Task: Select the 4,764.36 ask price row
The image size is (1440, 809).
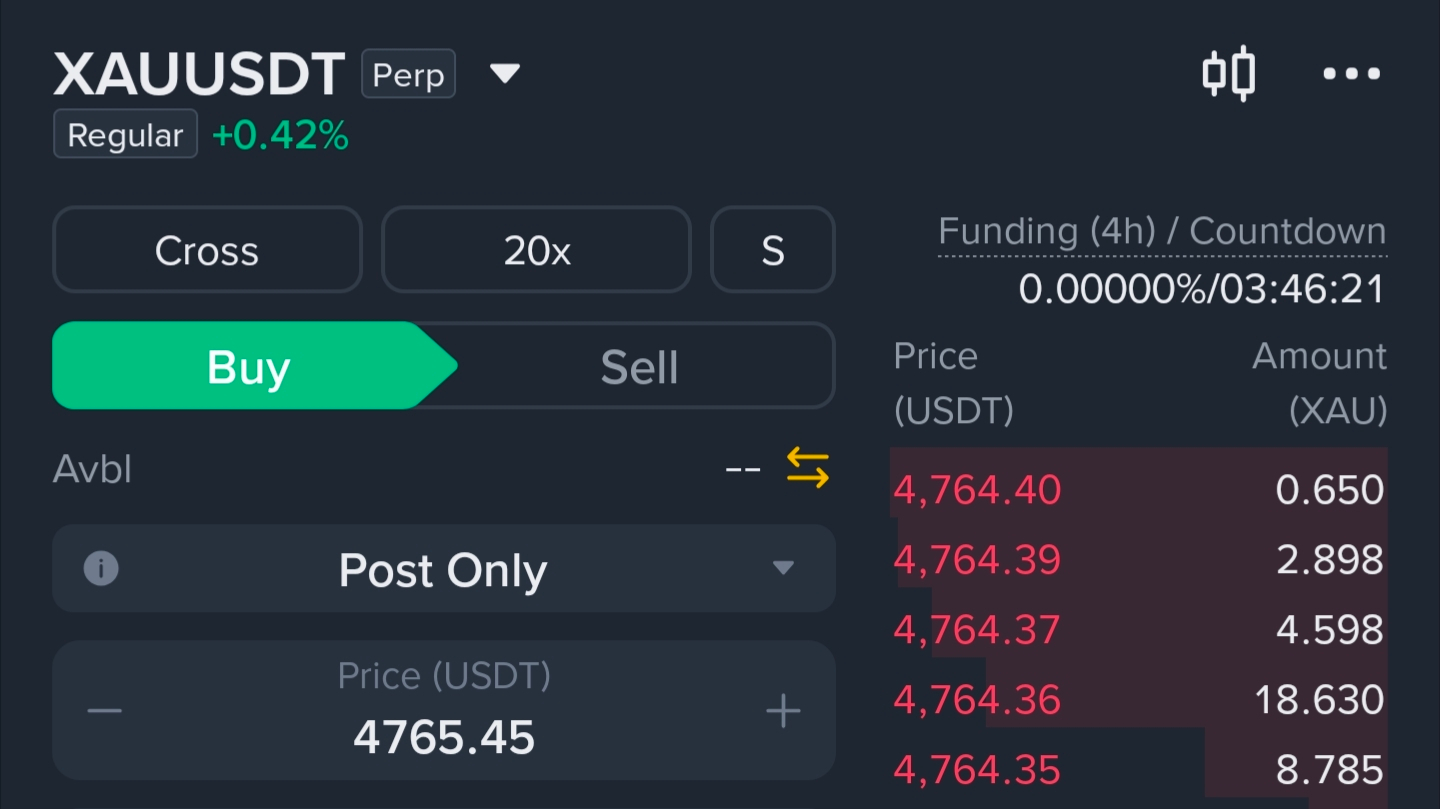Action: (x=1138, y=699)
